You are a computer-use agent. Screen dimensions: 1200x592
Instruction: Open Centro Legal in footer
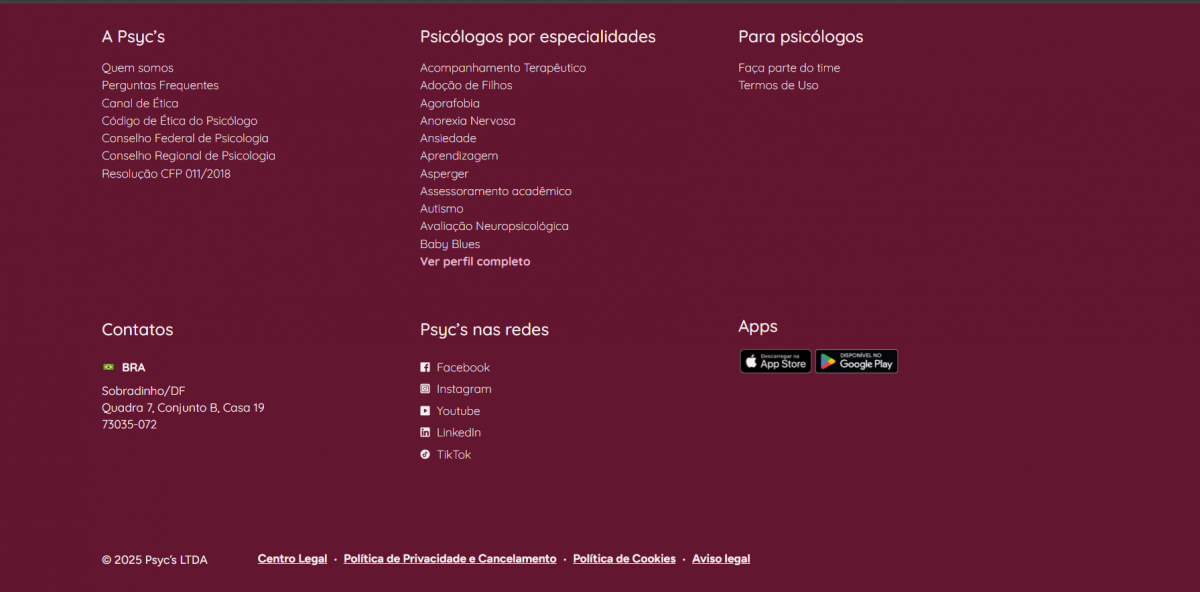coord(292,559)
